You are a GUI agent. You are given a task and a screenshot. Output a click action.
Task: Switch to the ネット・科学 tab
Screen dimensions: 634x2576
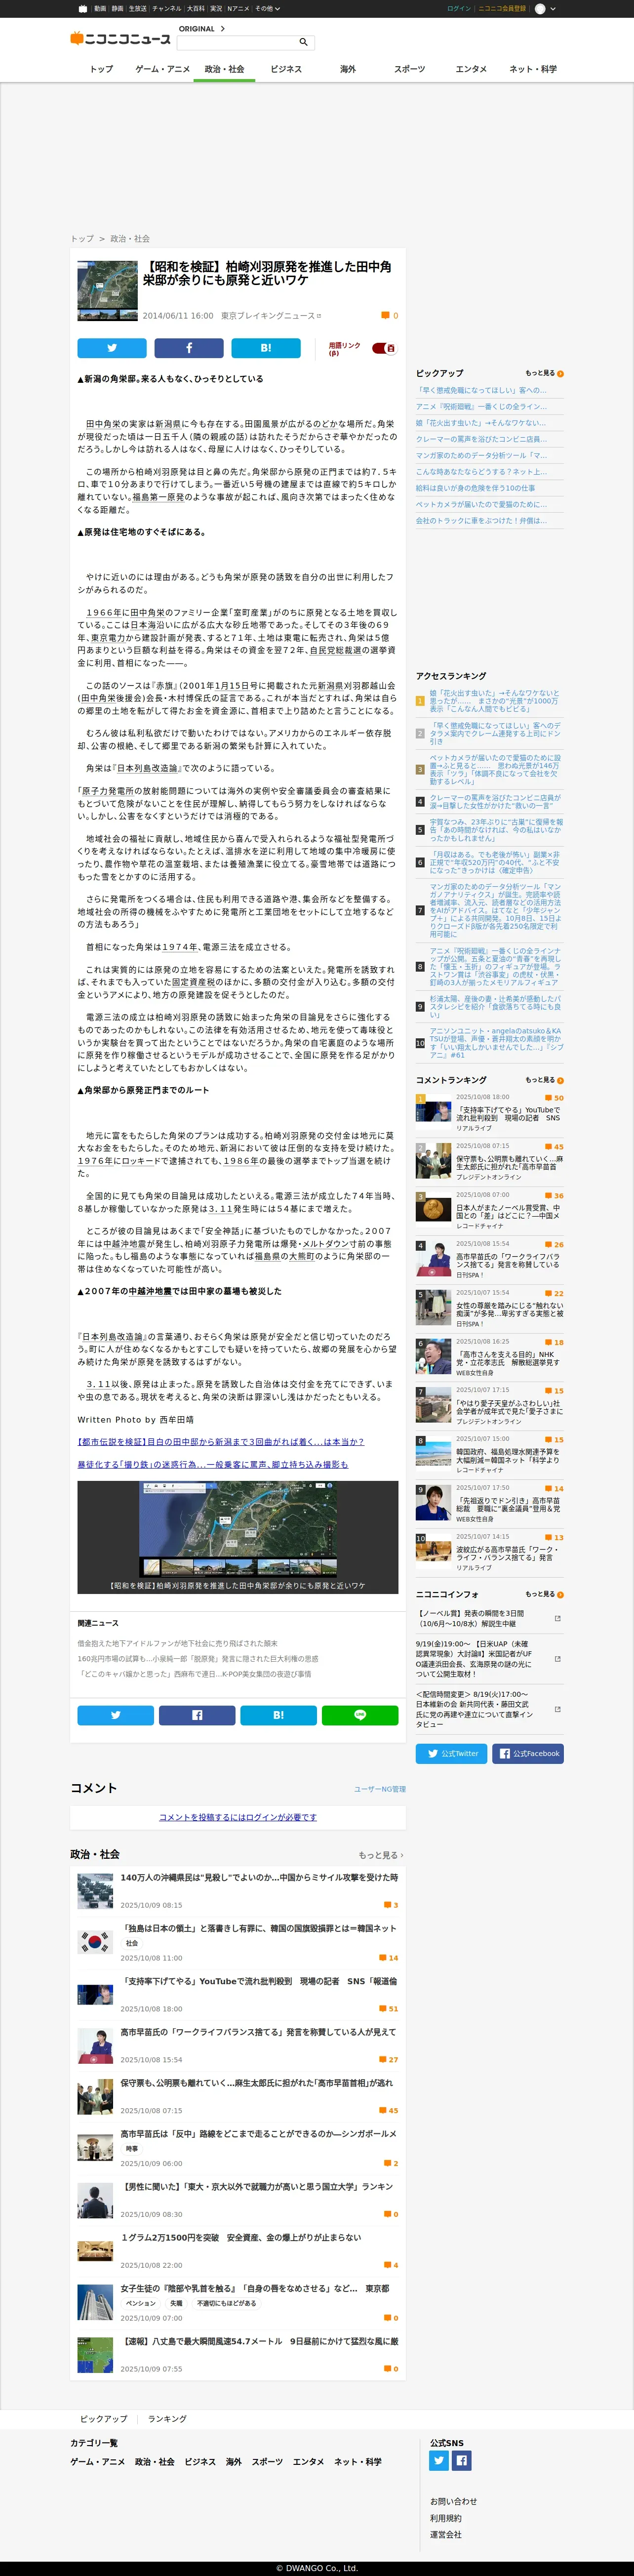click(533, 69)
